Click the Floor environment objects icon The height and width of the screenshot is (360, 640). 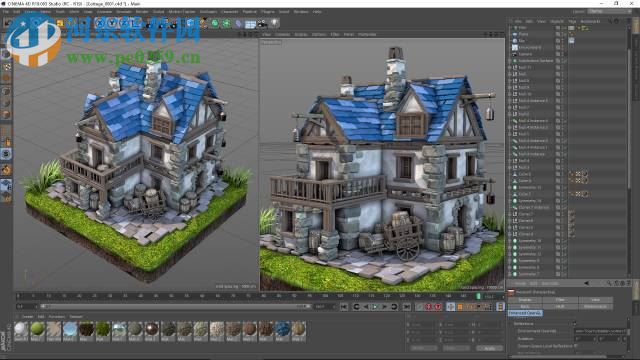[x=250, y=24]
